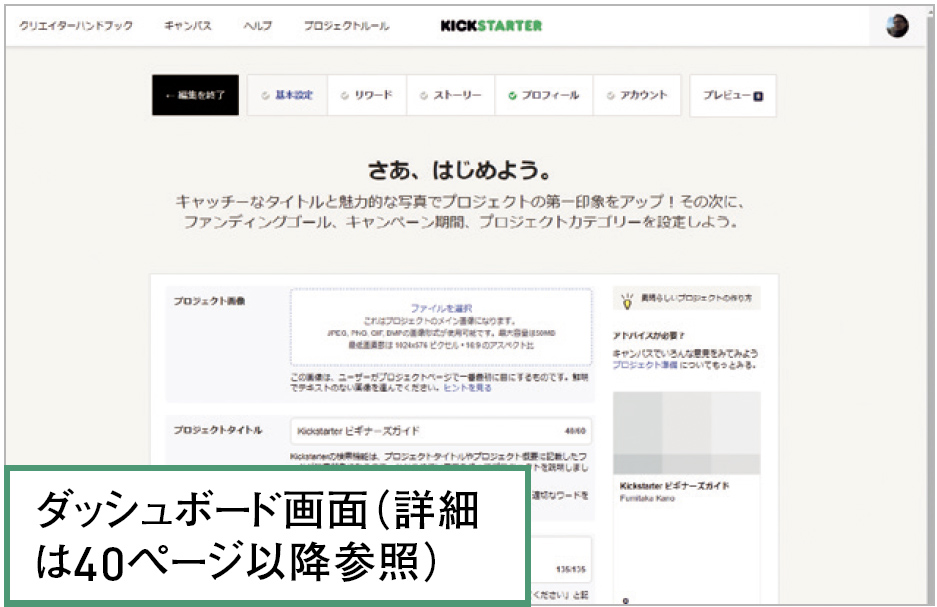
Task: Switch to the 基本設定 tab
Action: pos(287,95)
